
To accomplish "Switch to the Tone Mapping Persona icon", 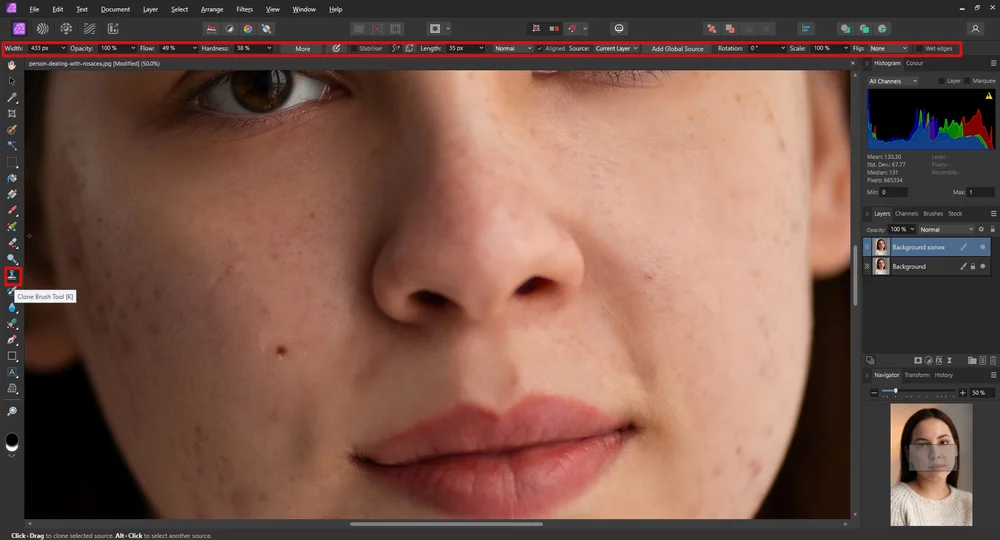I will pyautogui.click(x=90, y=29).
